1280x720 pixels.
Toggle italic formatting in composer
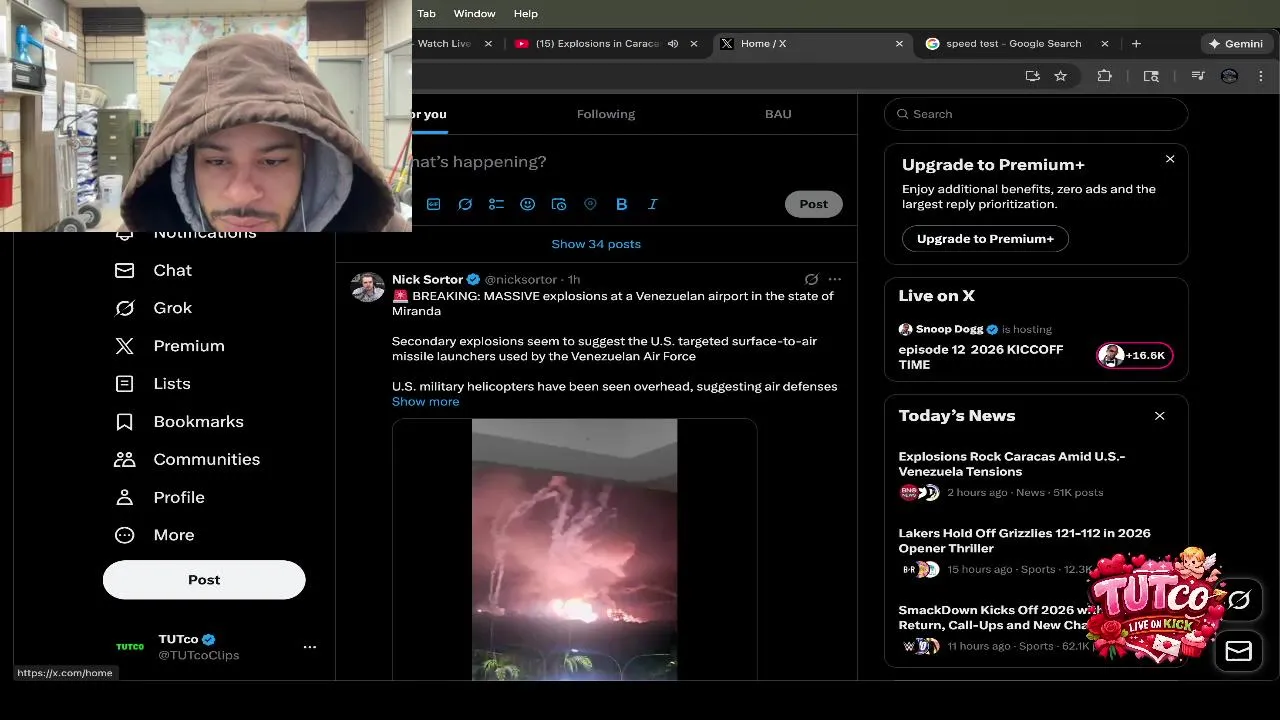(653, 204)
